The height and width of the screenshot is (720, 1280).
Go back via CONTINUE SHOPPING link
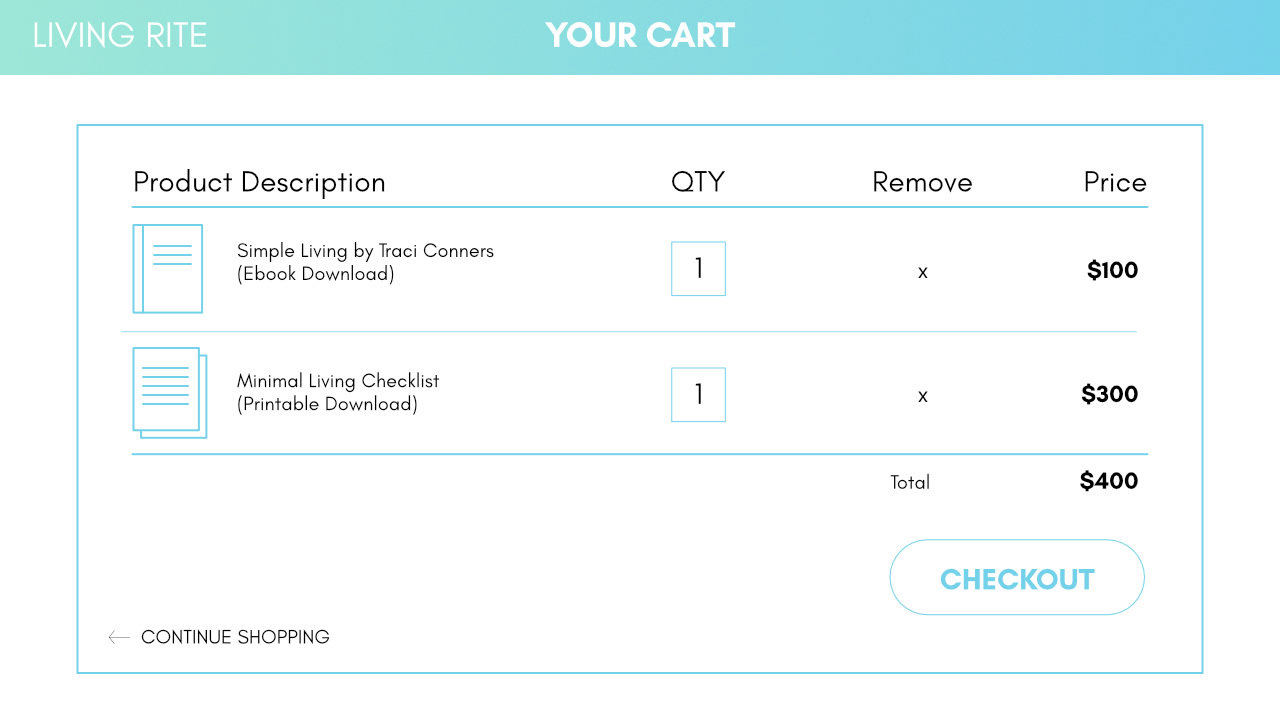click(x=235, y=637)
